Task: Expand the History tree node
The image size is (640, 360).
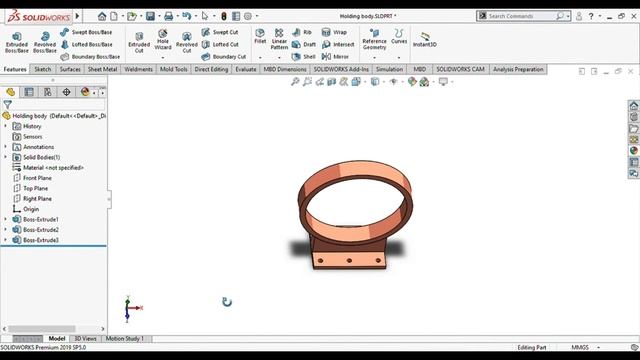Action: pyautogui.click(x=5, y=126)
